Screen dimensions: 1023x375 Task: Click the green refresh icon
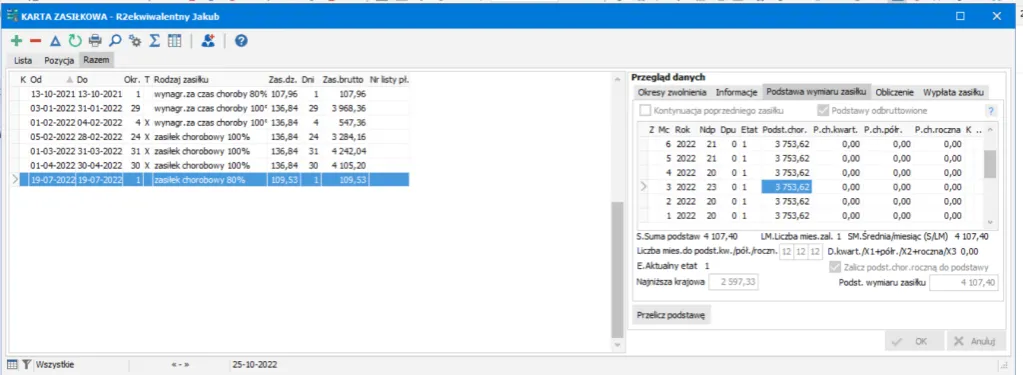pos(75,41)
